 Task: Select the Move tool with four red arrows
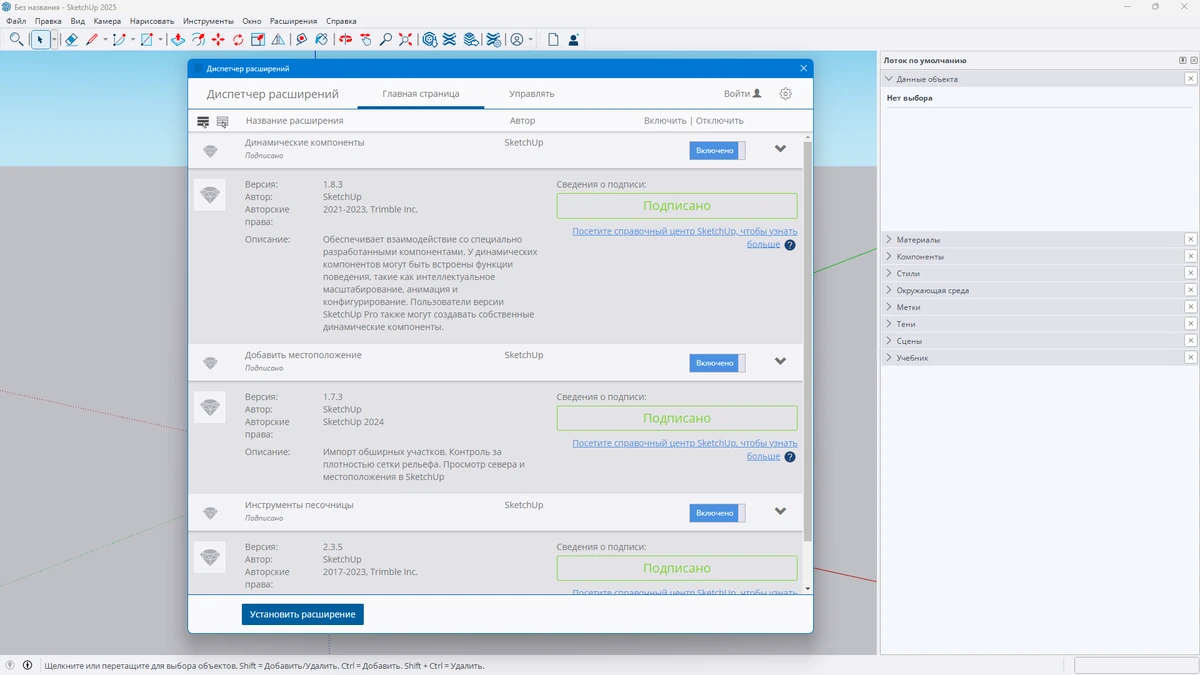(218, 40)
